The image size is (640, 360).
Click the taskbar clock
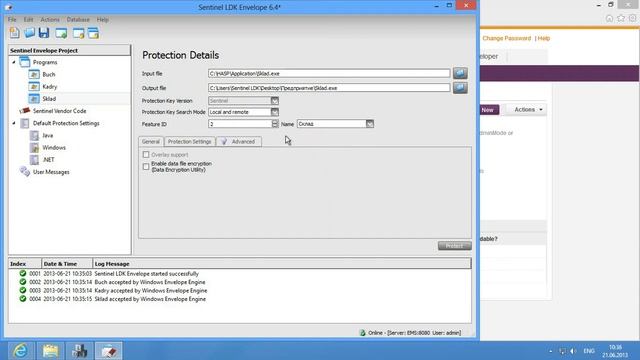pyautogui.click(x=615, y=351)
